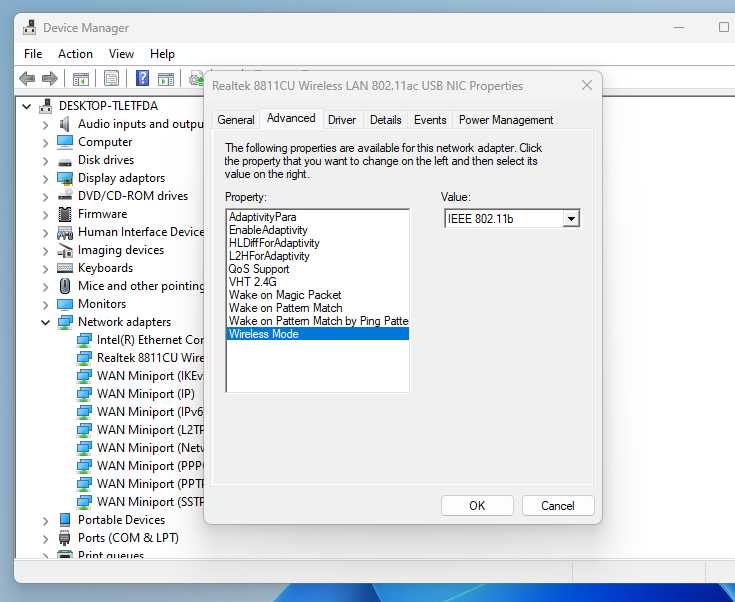Click the Show/Hide Console Tree toolbar icon
Screen dimensions: 735x602
81,78
